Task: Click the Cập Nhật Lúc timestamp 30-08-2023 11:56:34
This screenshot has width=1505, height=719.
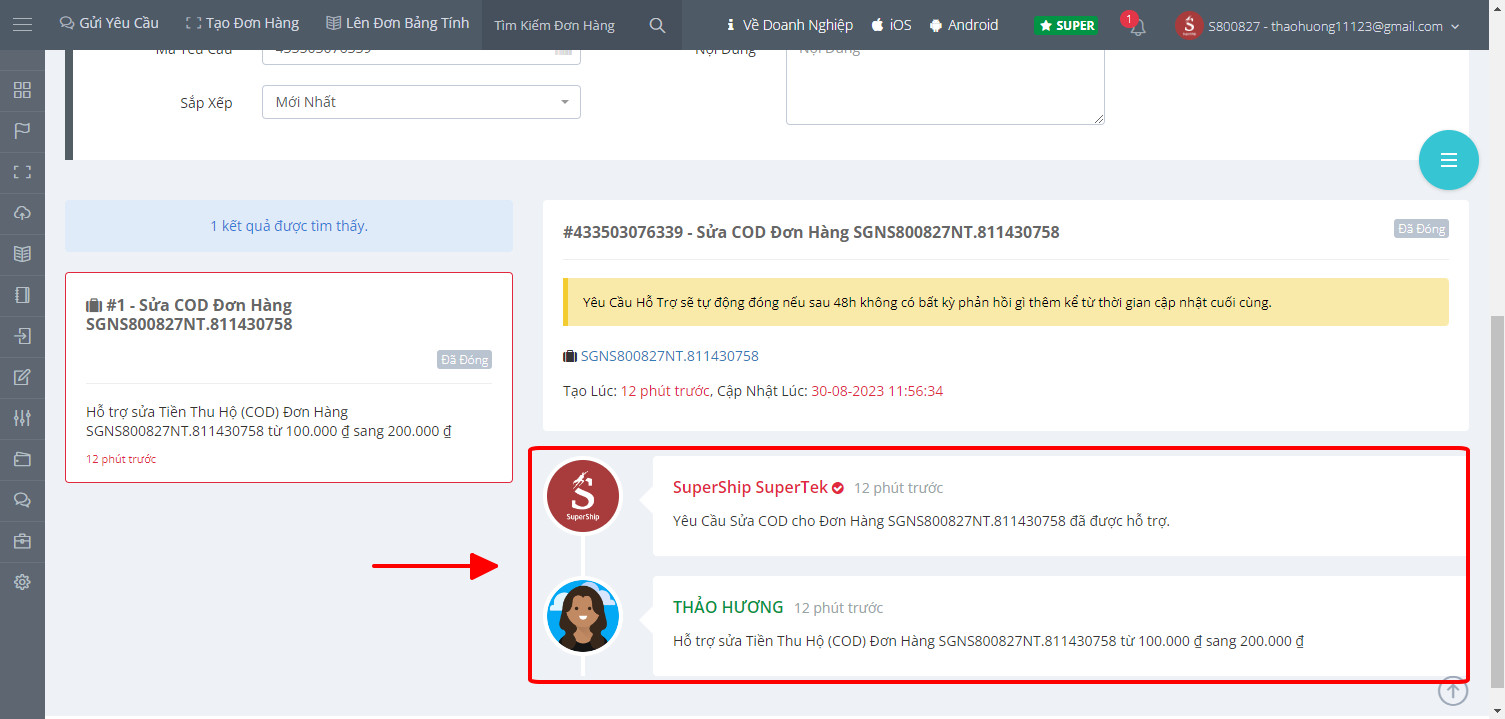Action: [x=877, y=391]
